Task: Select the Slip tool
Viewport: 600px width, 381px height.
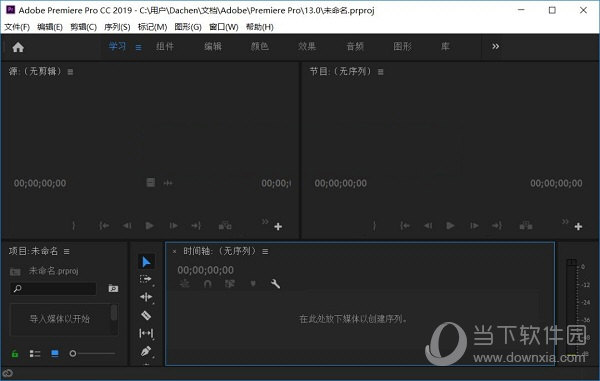Action: tap(146, 333)
